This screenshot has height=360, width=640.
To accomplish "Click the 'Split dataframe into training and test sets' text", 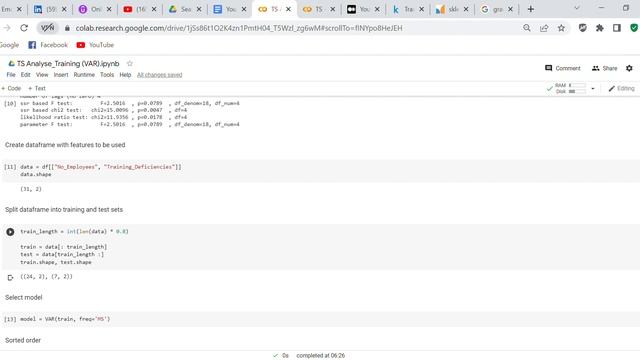I will (x=64, y=209).
